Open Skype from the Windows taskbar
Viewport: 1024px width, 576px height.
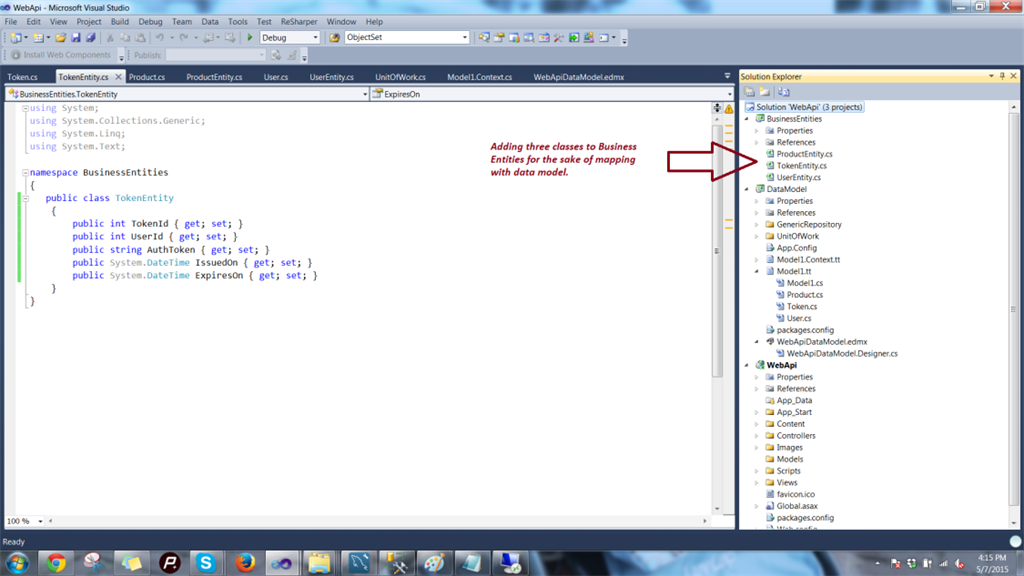tap(206, 562)
